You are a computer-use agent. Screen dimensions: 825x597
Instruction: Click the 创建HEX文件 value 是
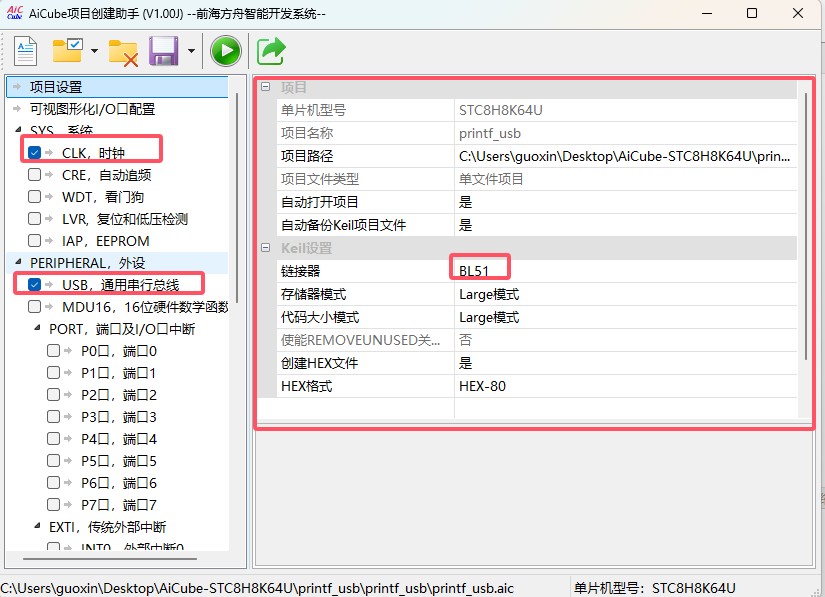pos(625,363)
